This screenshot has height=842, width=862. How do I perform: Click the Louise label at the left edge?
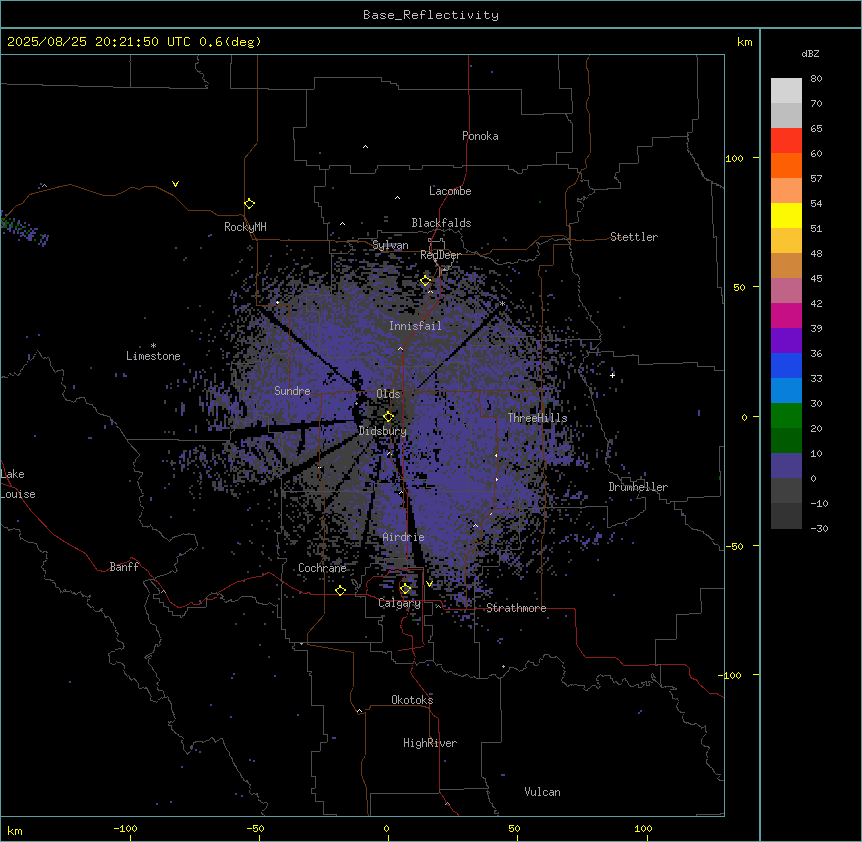pos(18,494)
